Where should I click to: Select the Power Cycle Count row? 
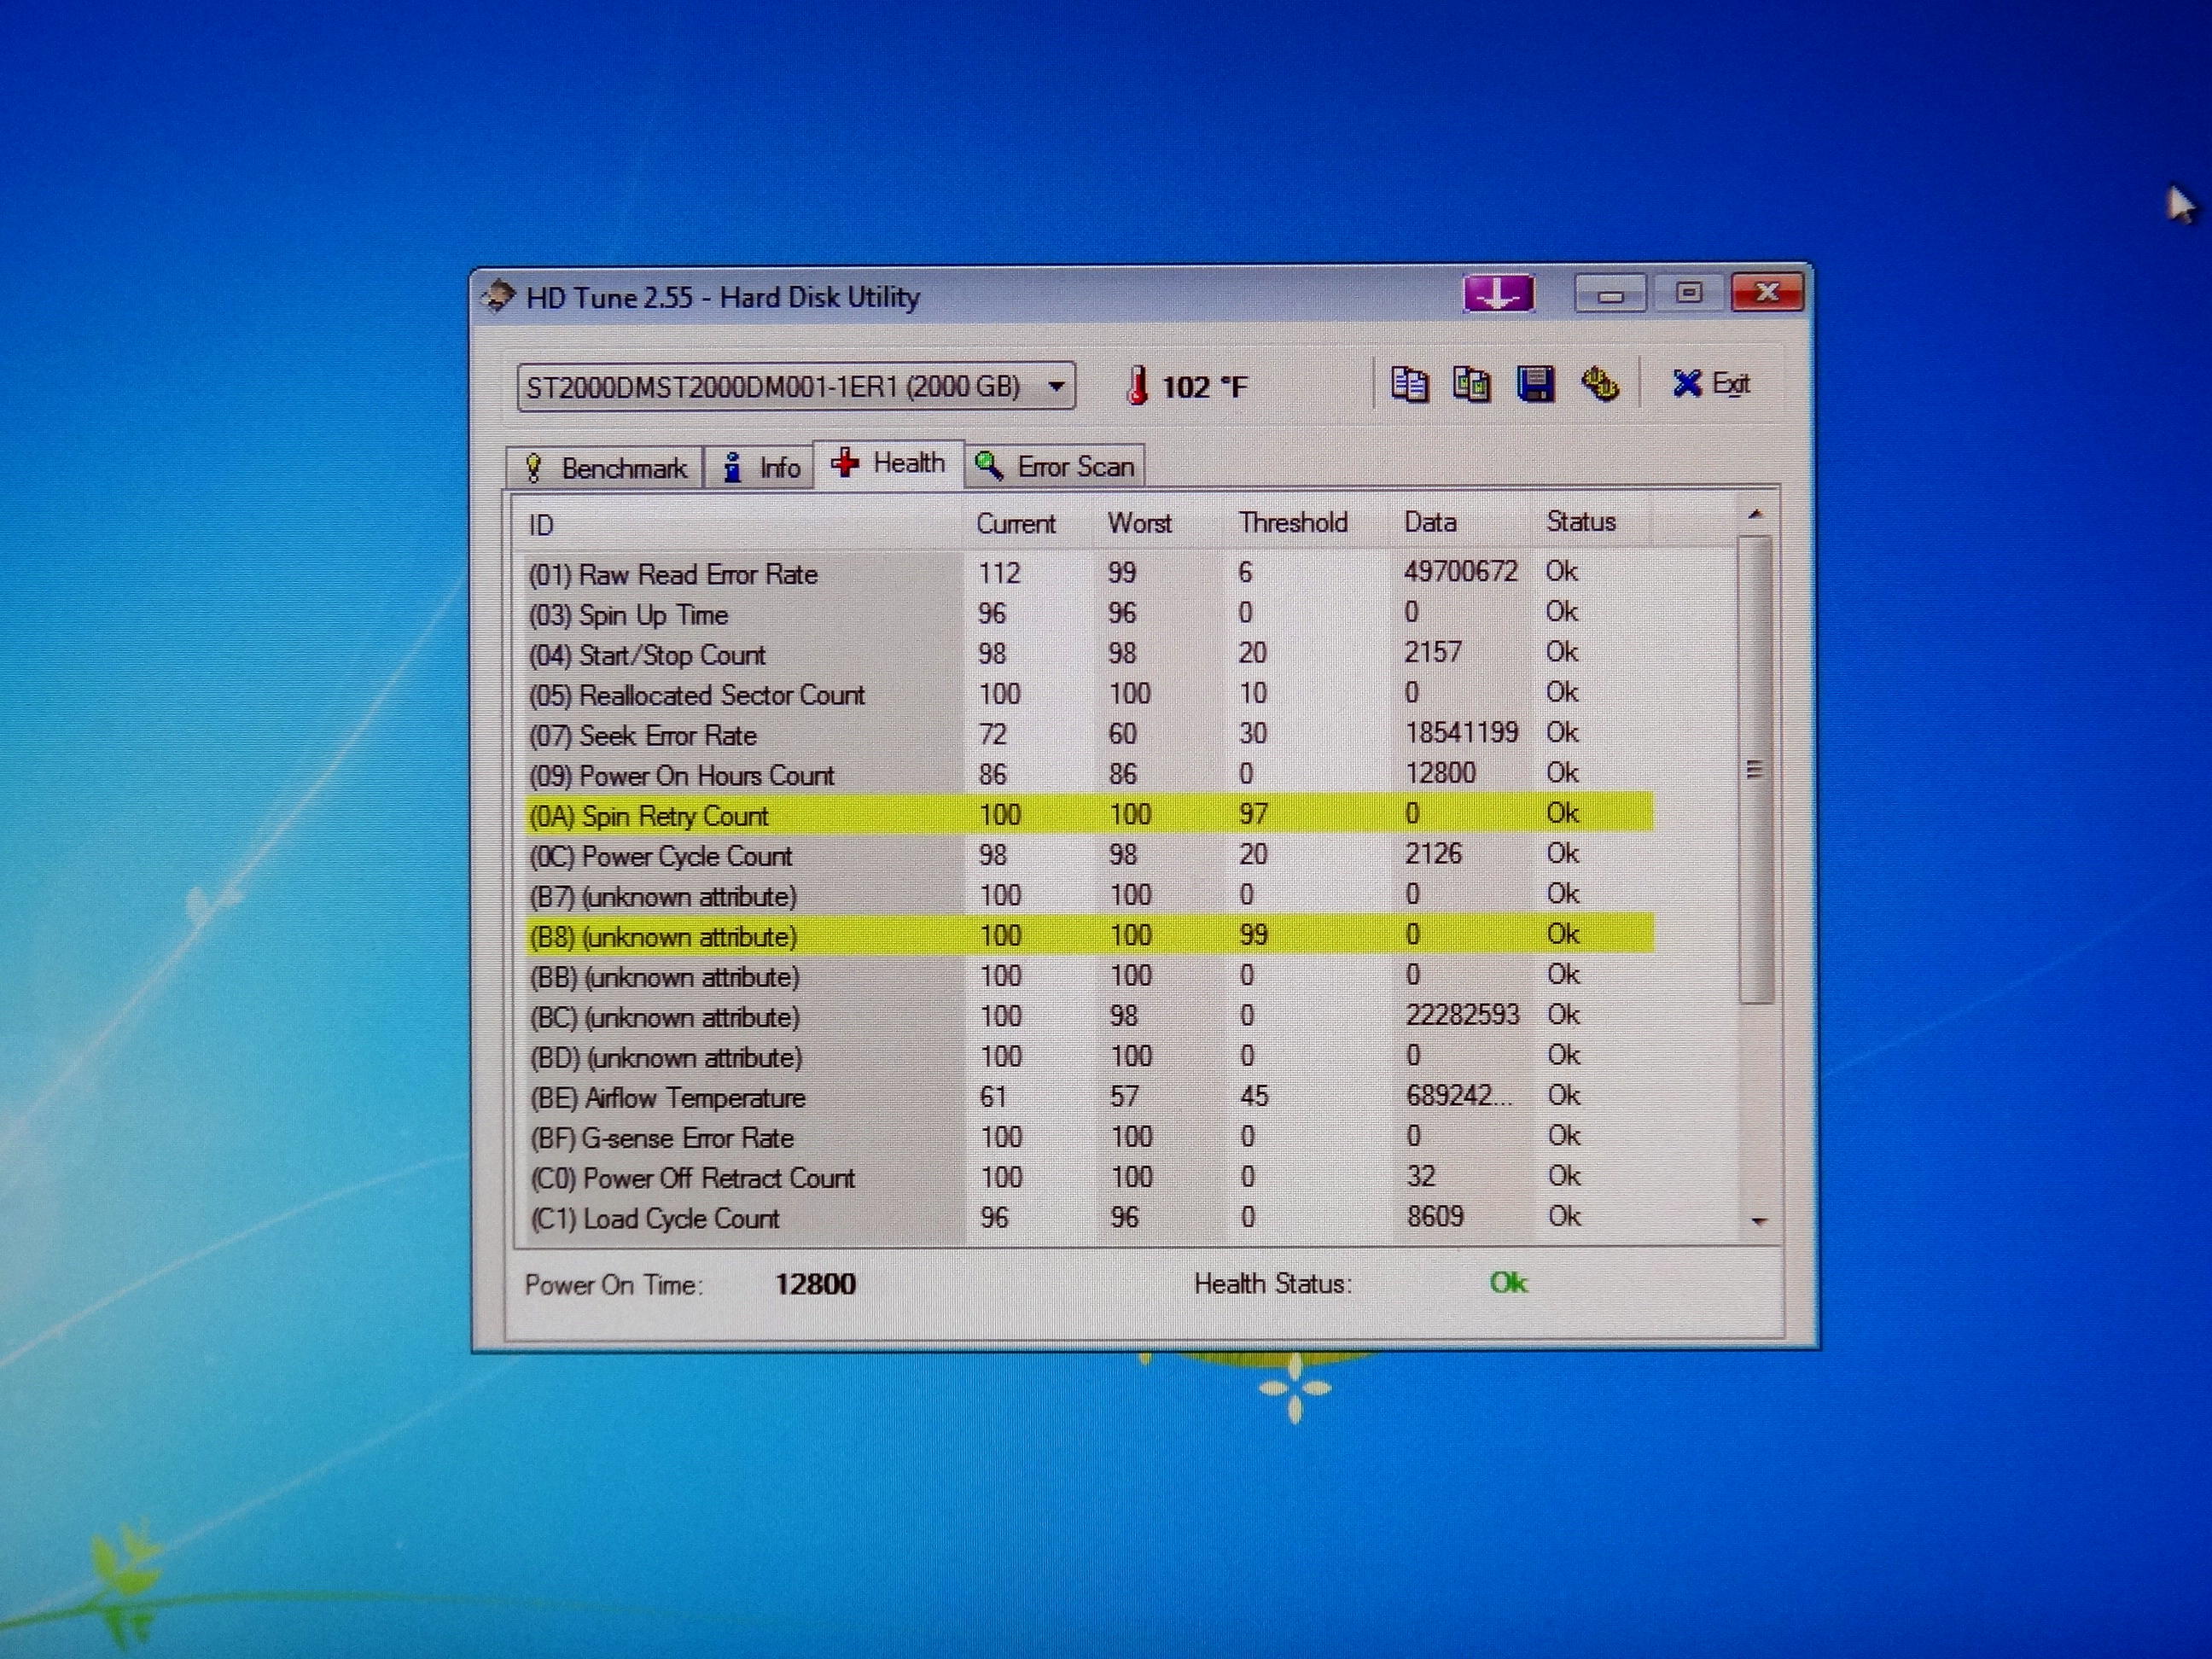click(x=1088, y=855)
